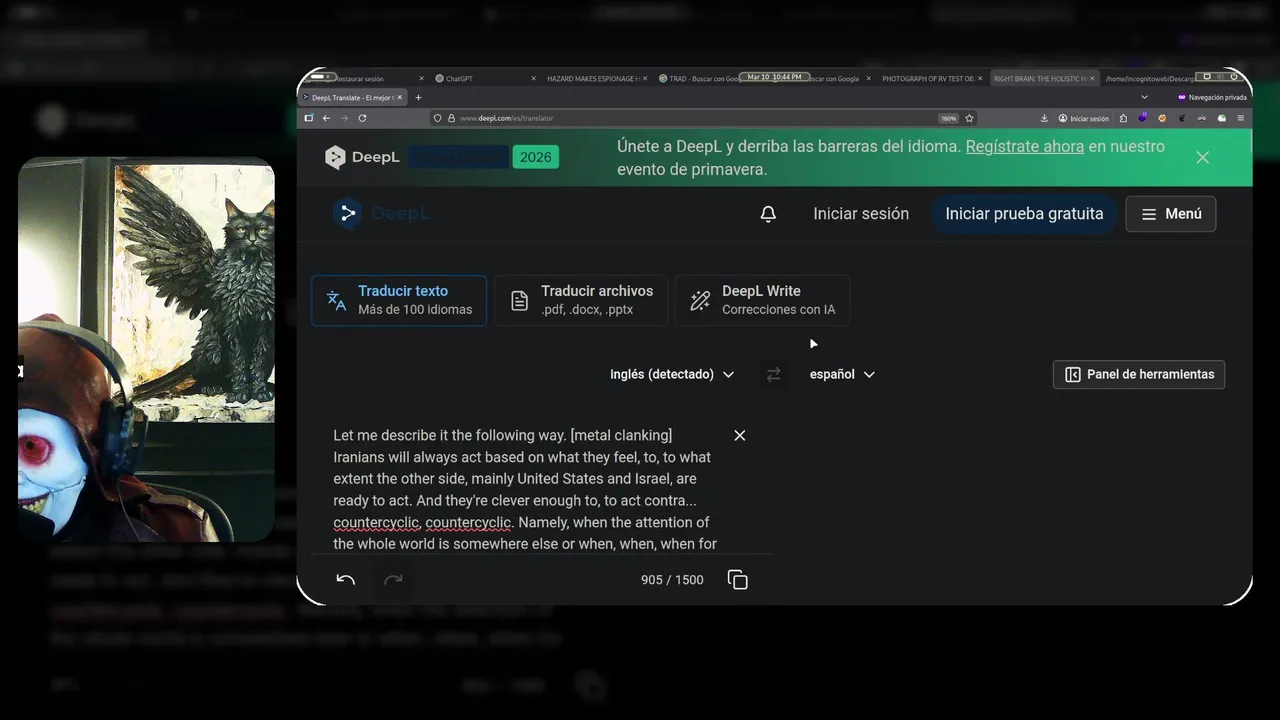Click the orange extension icon in the toolbar
The height and width of the screenshot is (720, 1280).
(x=1162, y=118)
